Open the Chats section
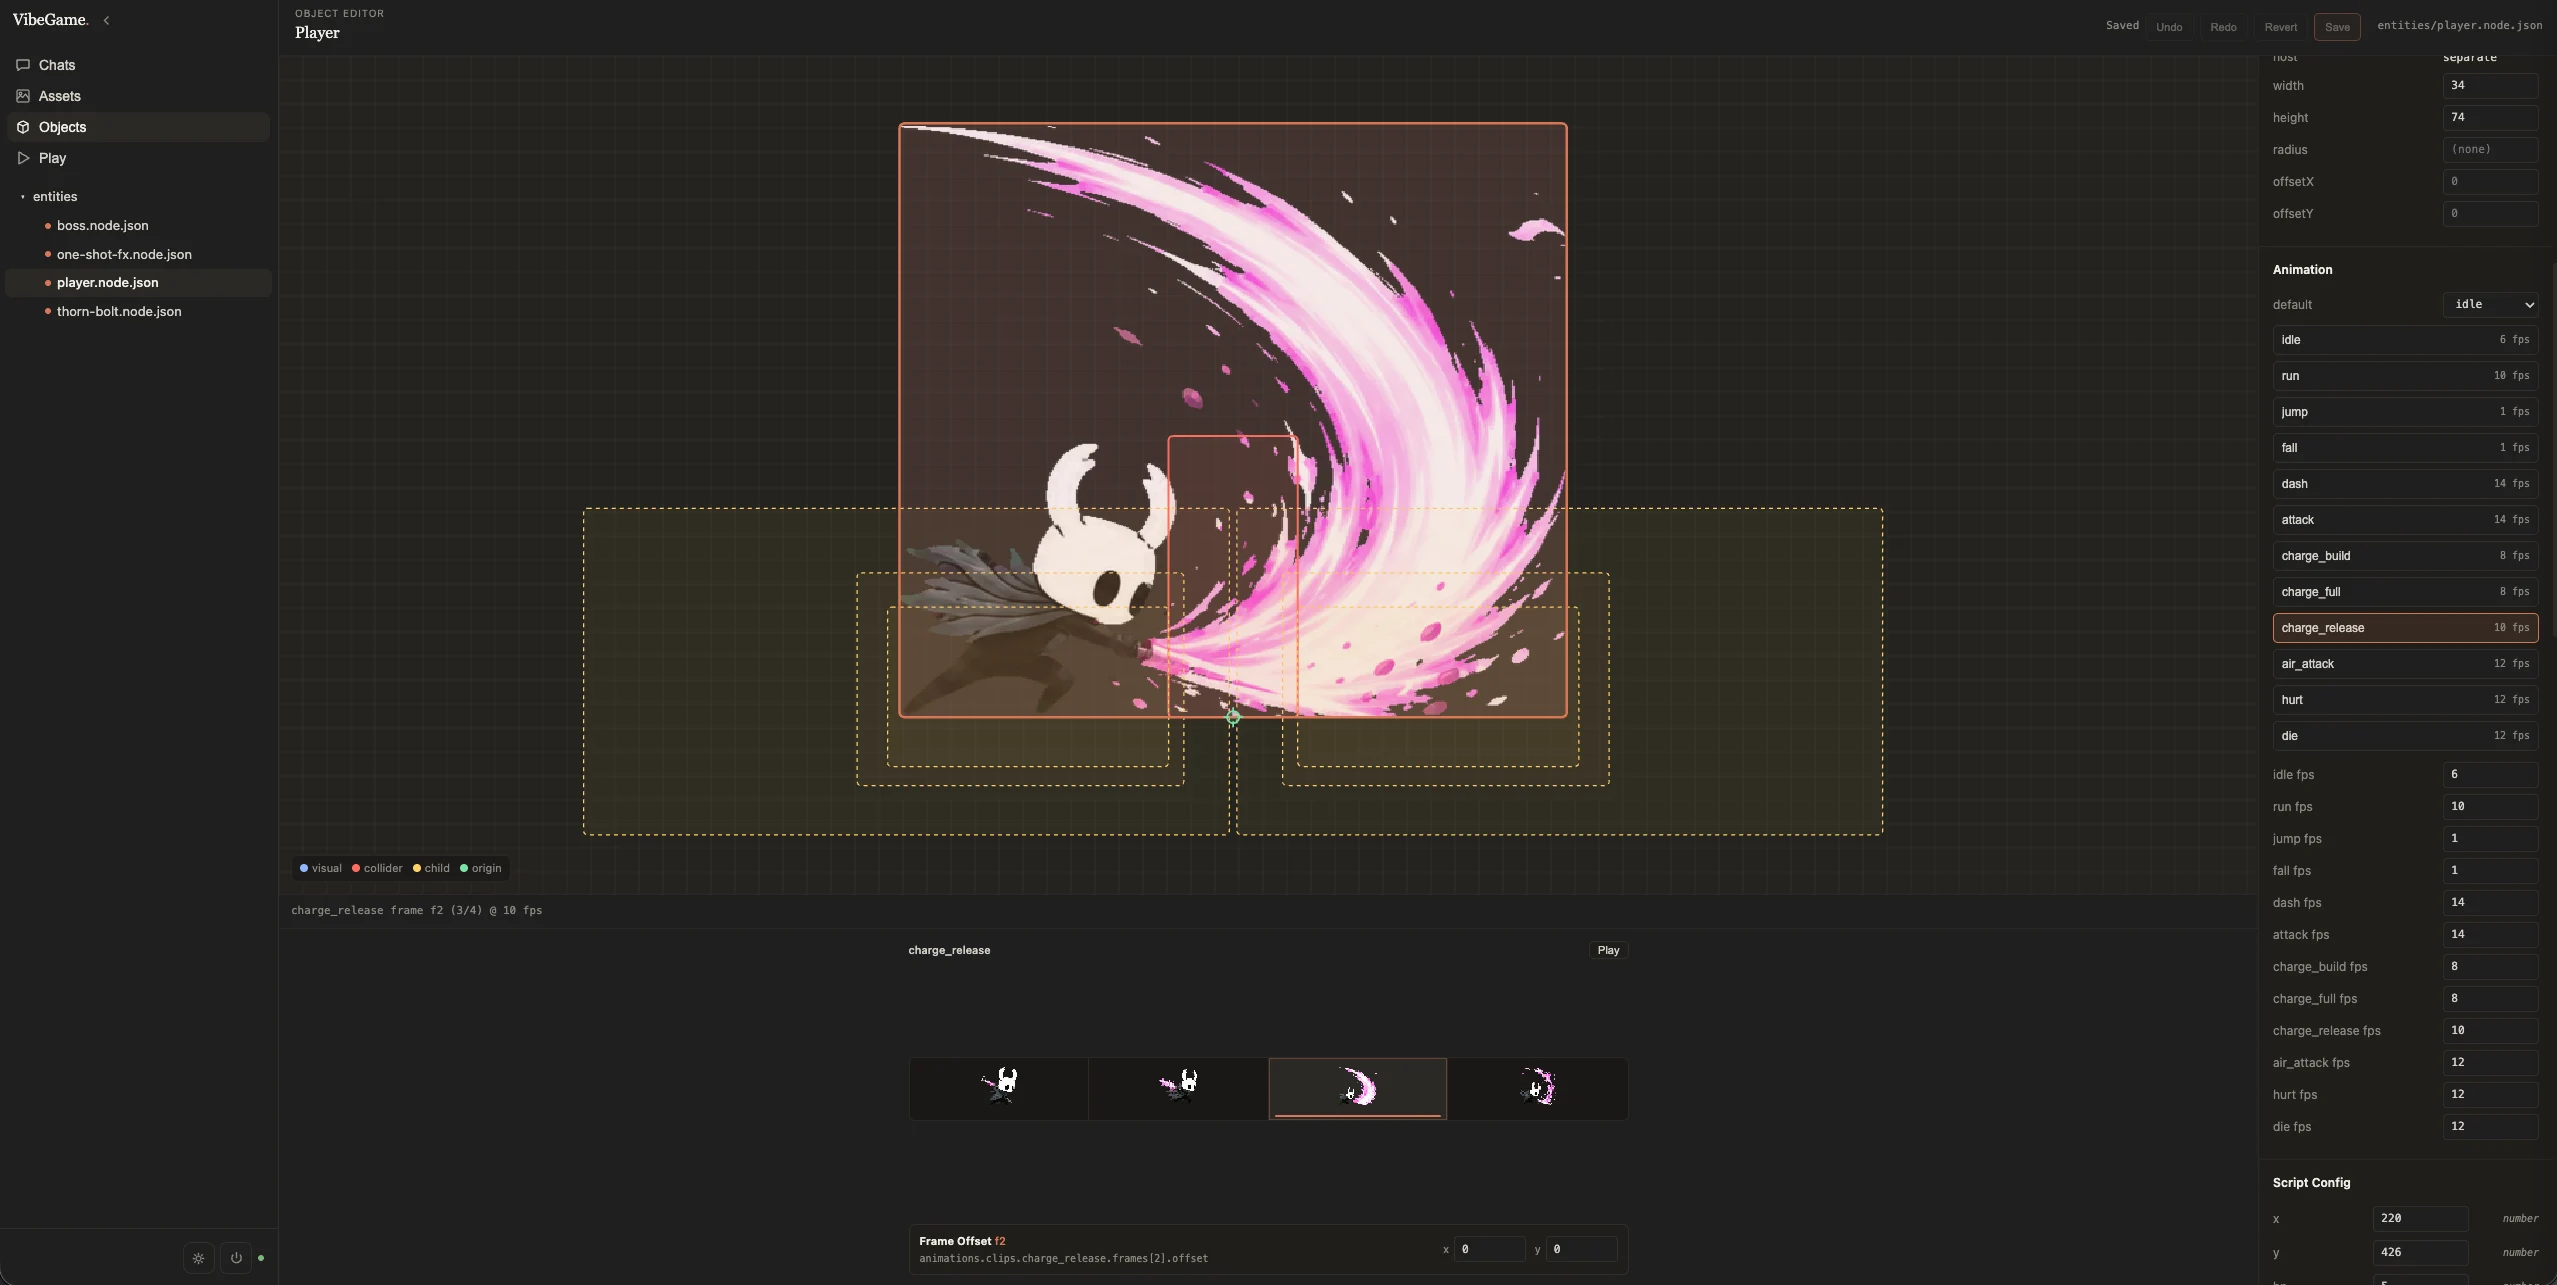 click(x=138, y=65)
